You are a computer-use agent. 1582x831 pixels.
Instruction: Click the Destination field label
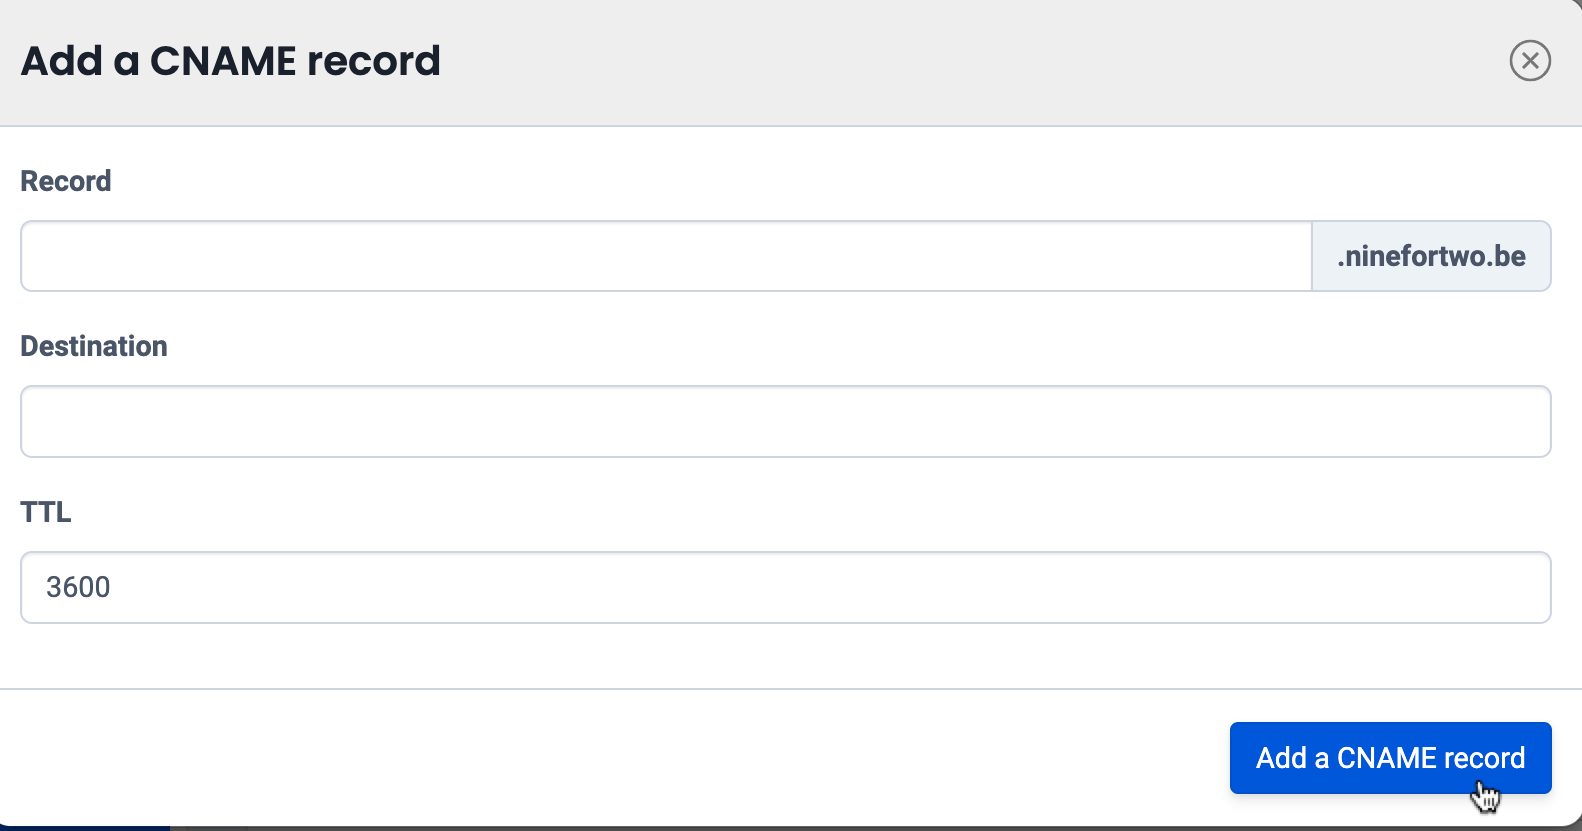pyautogui.click(x=94, y=346)
